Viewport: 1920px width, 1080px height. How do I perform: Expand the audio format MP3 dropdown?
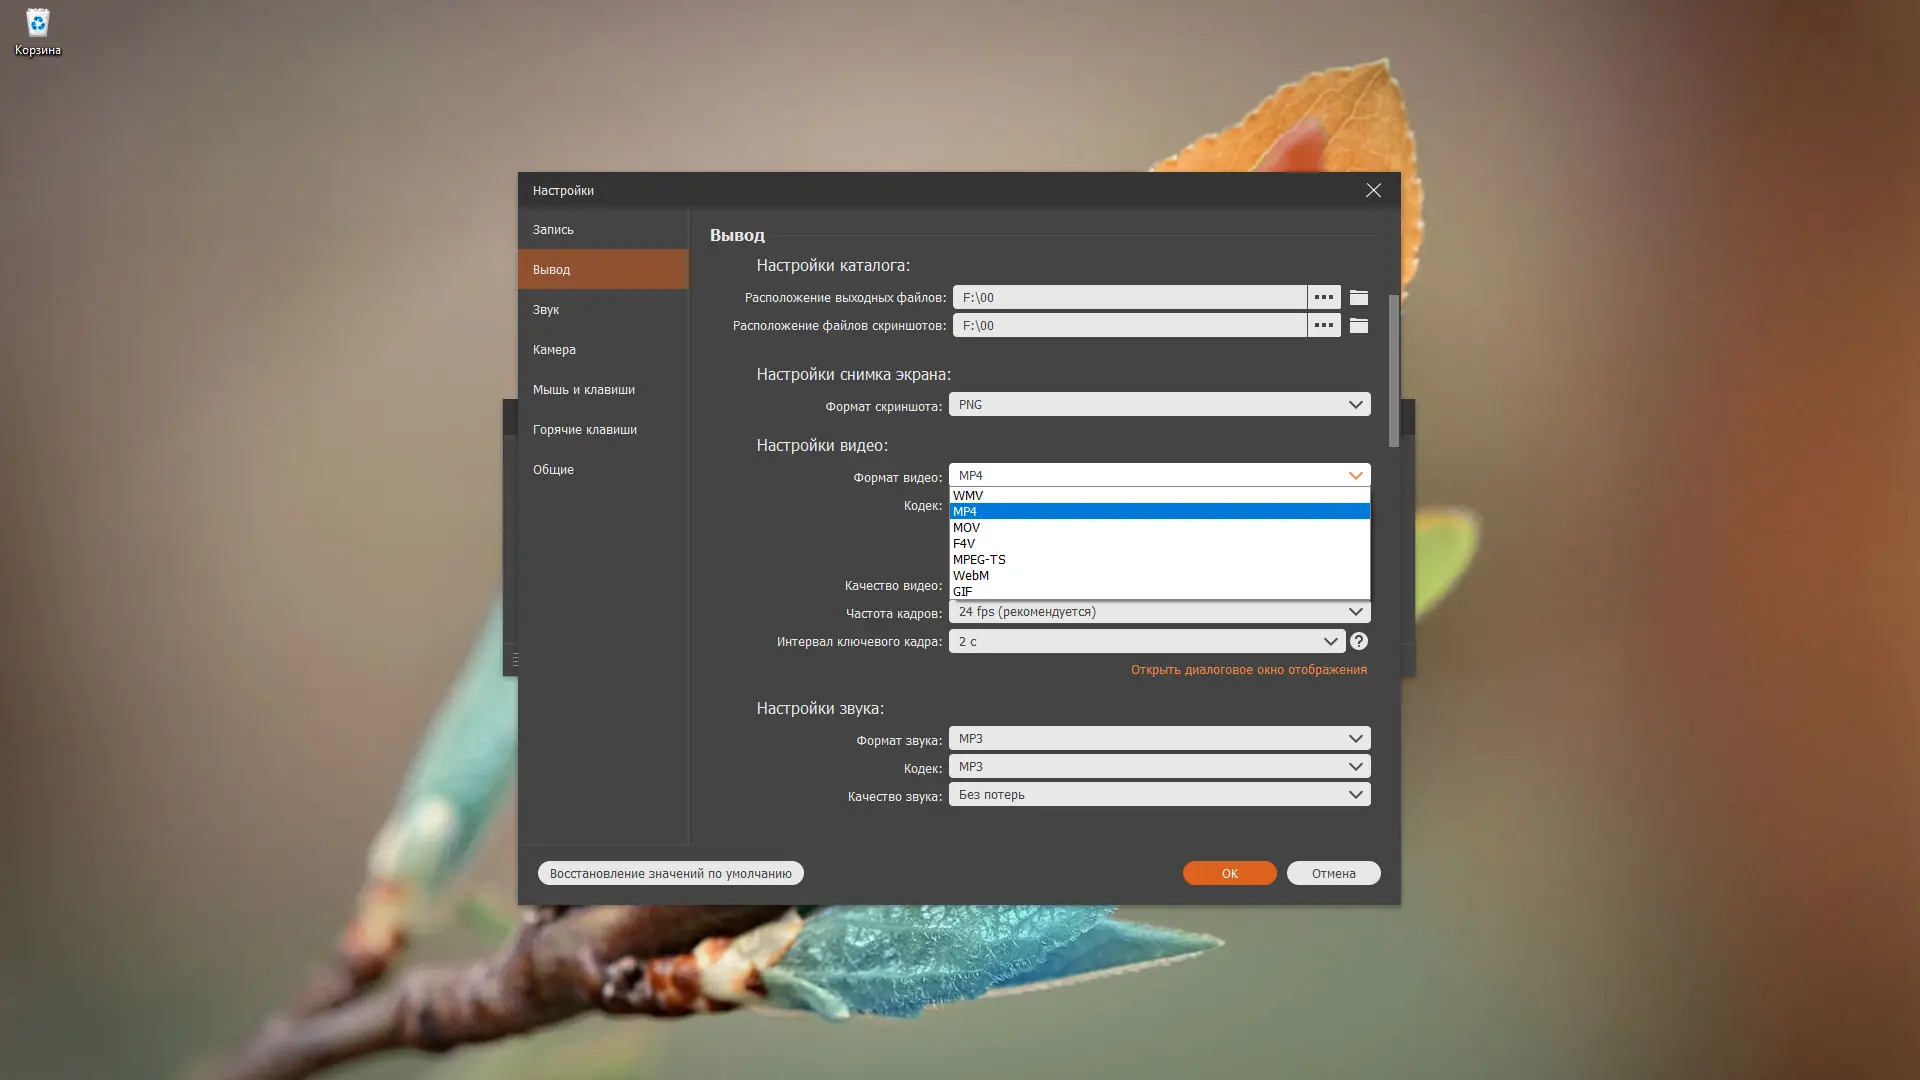click(x=1159, y=738)
